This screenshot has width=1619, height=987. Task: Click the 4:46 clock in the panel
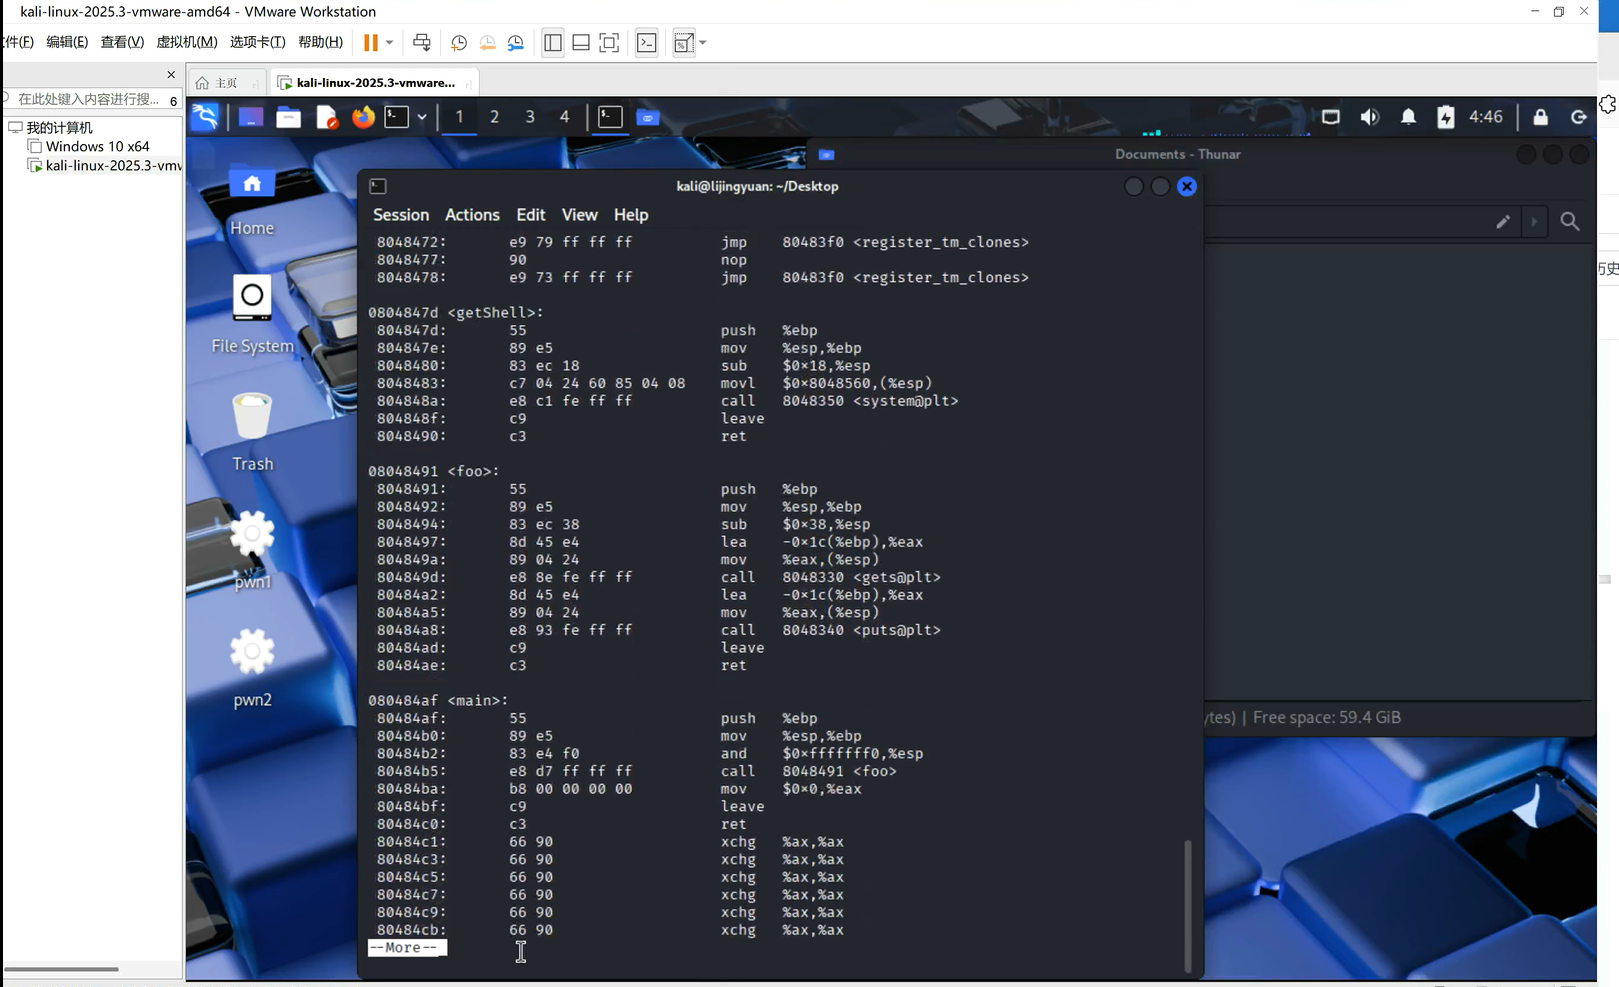[x=1486, y=117]
